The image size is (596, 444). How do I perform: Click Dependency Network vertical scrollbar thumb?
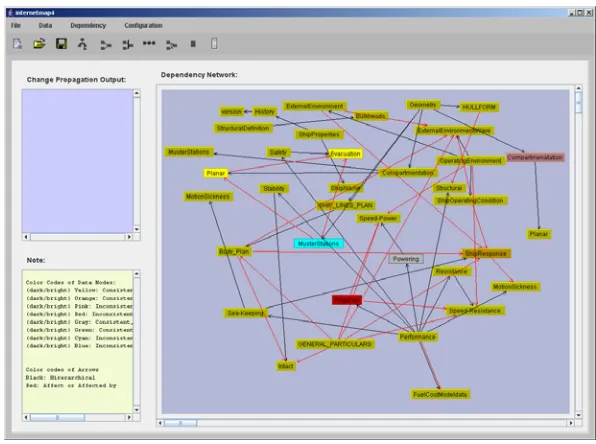click(579, 103)
